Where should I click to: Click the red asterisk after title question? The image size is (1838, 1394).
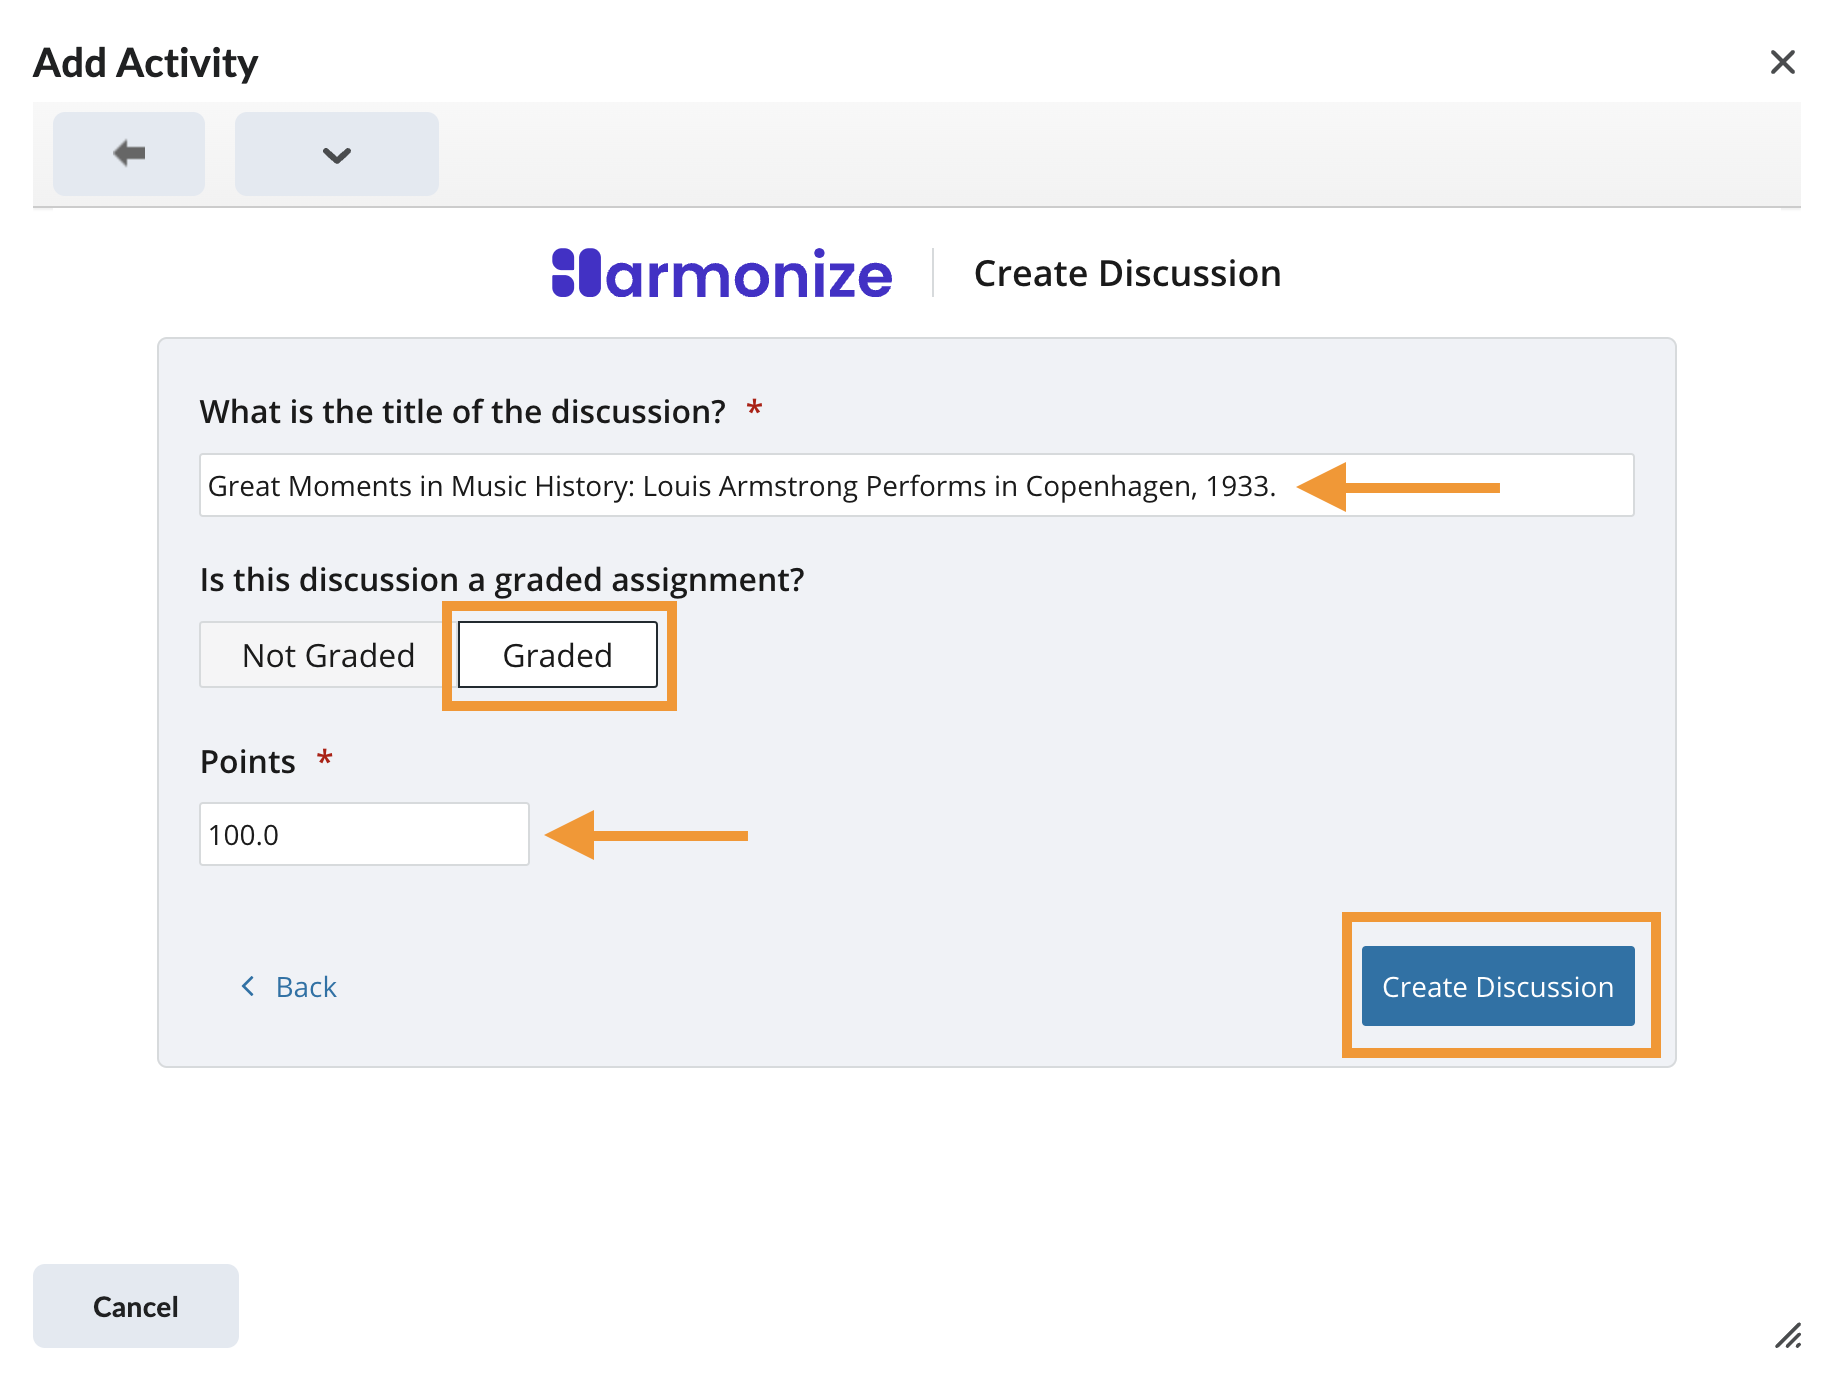pos(755,408)
